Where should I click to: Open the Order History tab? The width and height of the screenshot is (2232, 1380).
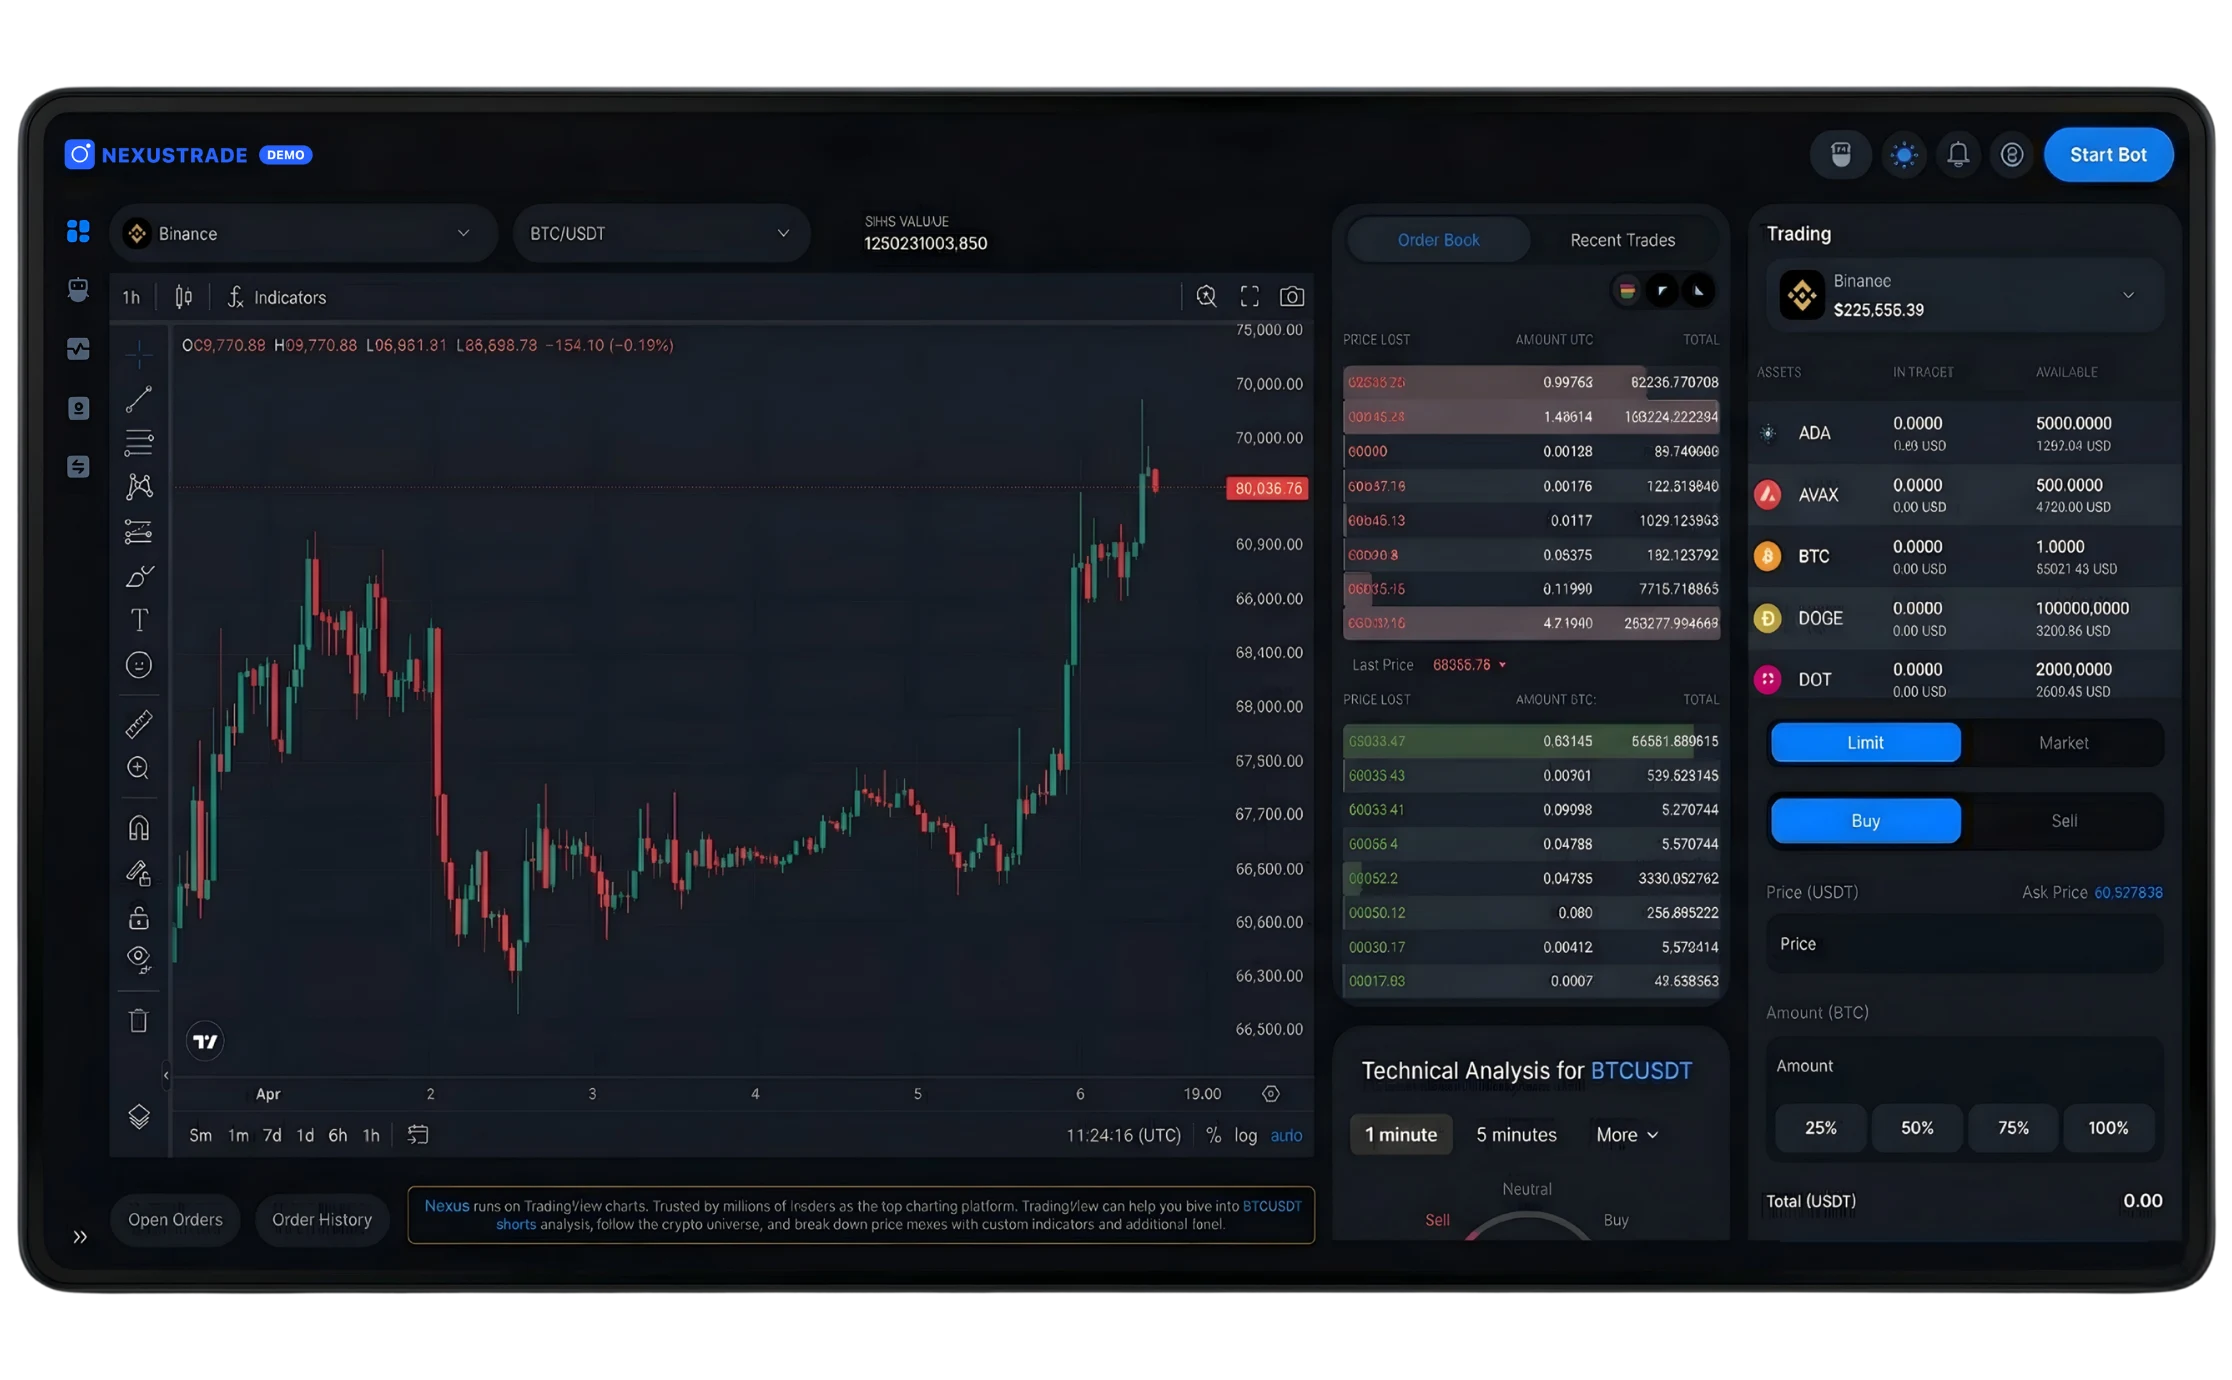[x=322, y=1220]
